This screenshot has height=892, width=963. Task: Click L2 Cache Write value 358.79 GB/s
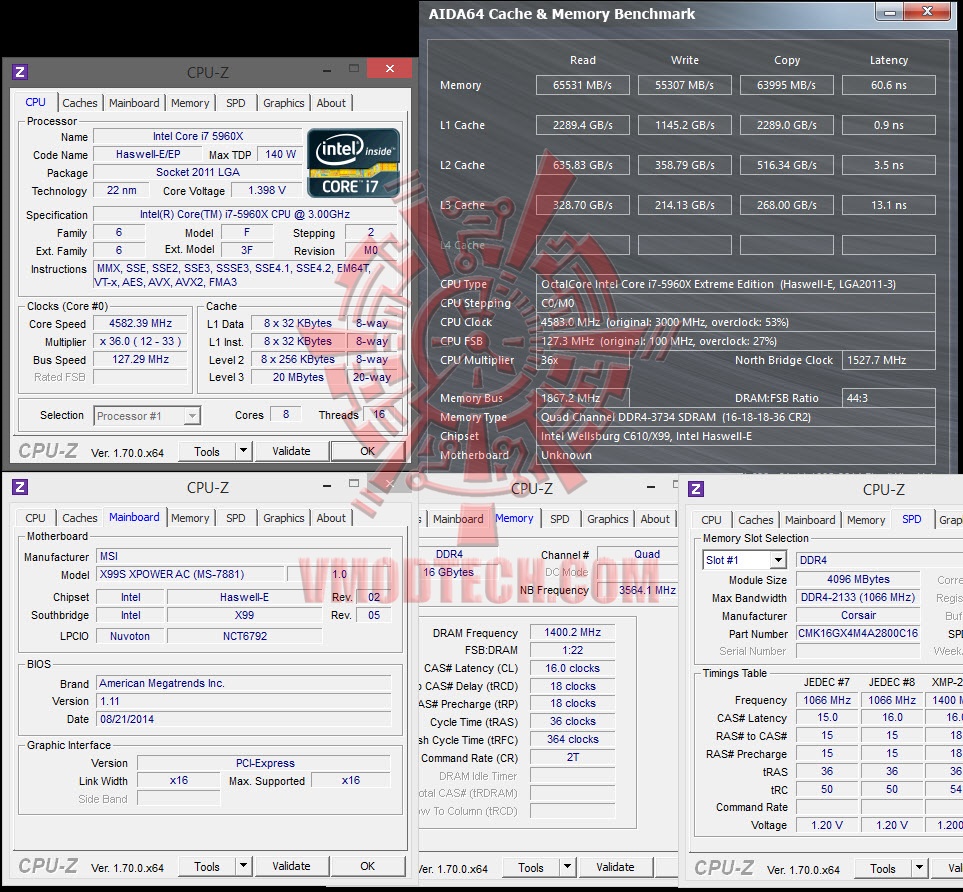click(684, 165)
